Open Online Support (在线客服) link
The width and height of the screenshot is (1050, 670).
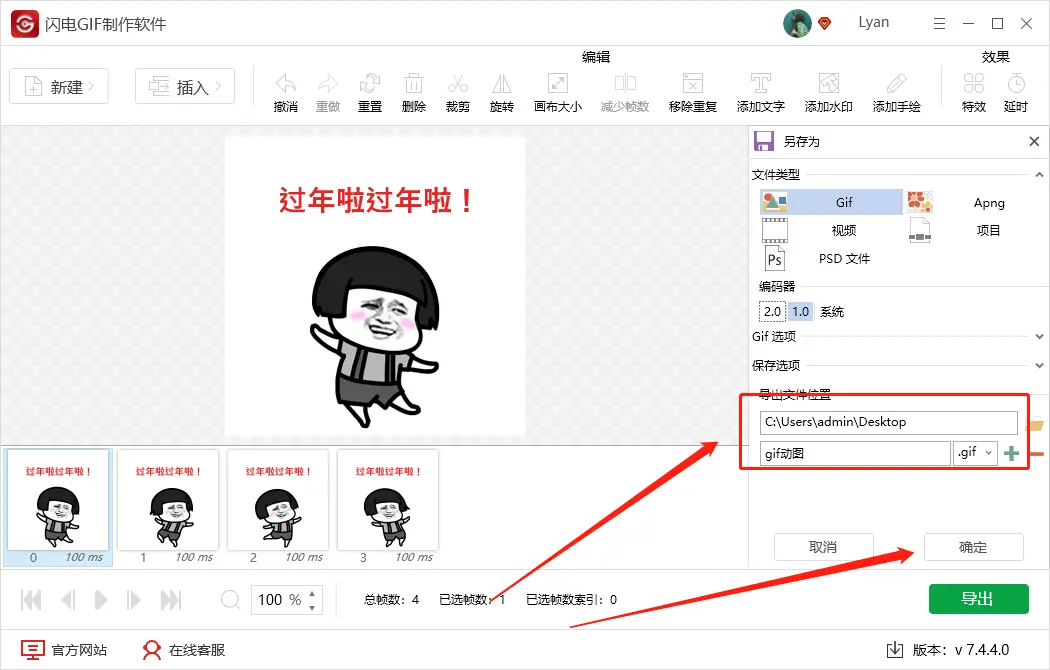(x=183, y=649)
